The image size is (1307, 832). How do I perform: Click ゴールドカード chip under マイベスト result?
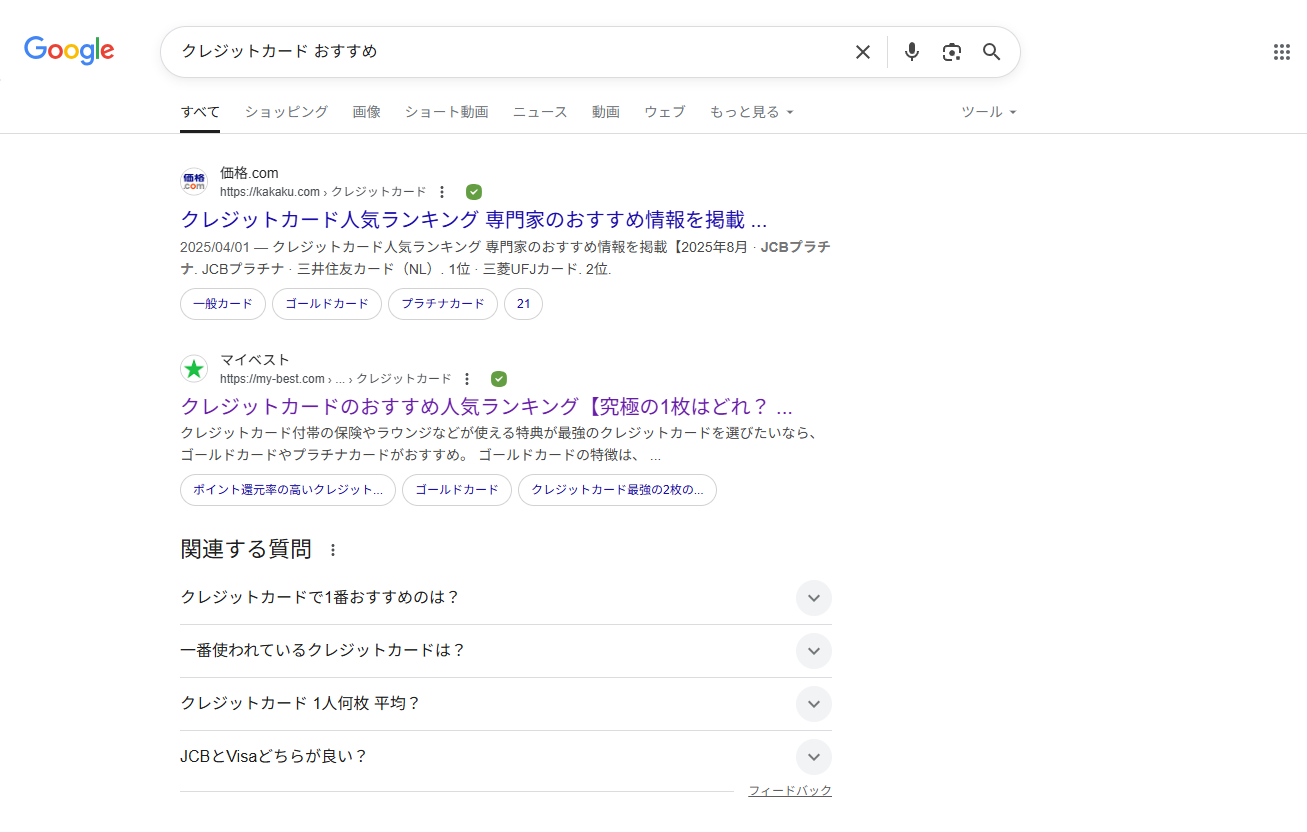457,490
